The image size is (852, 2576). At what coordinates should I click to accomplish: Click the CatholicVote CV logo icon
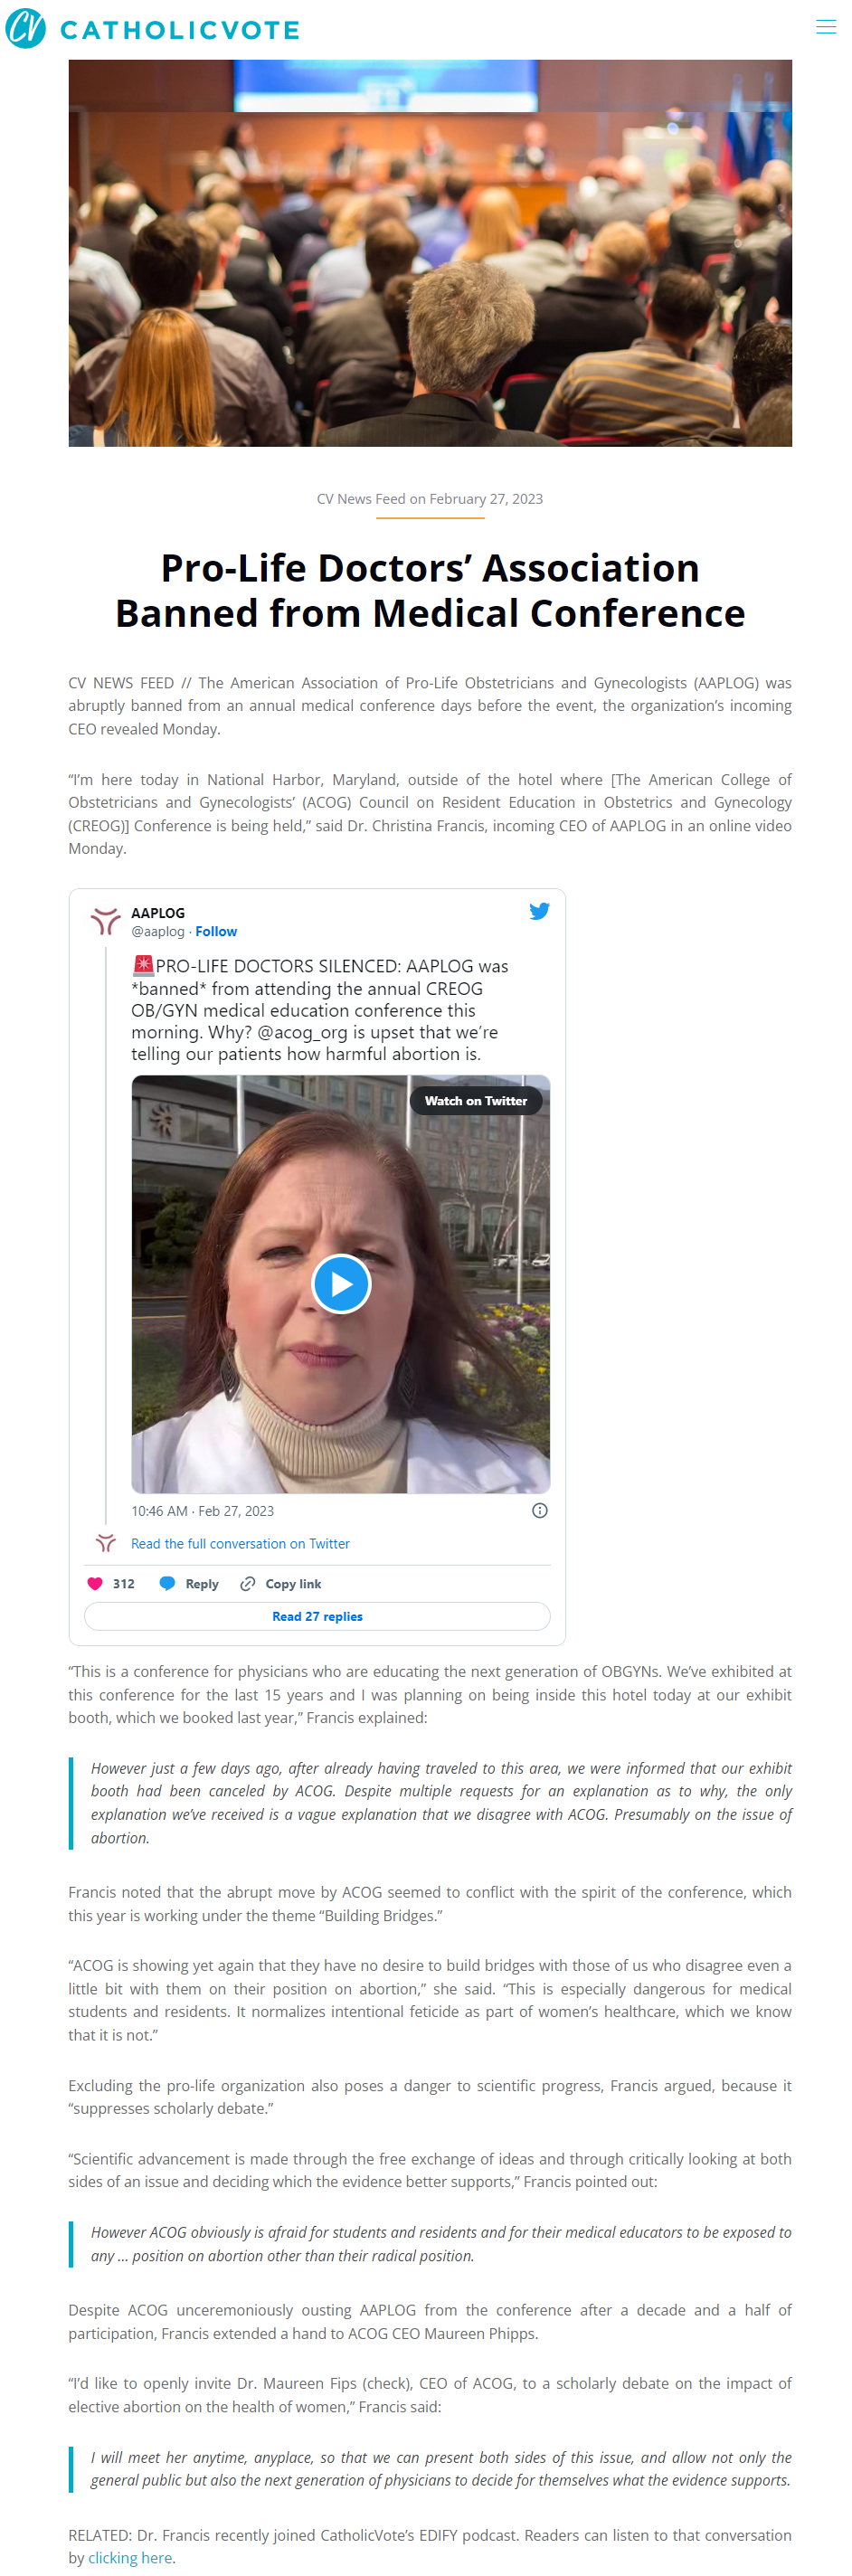tap(26, 28)
